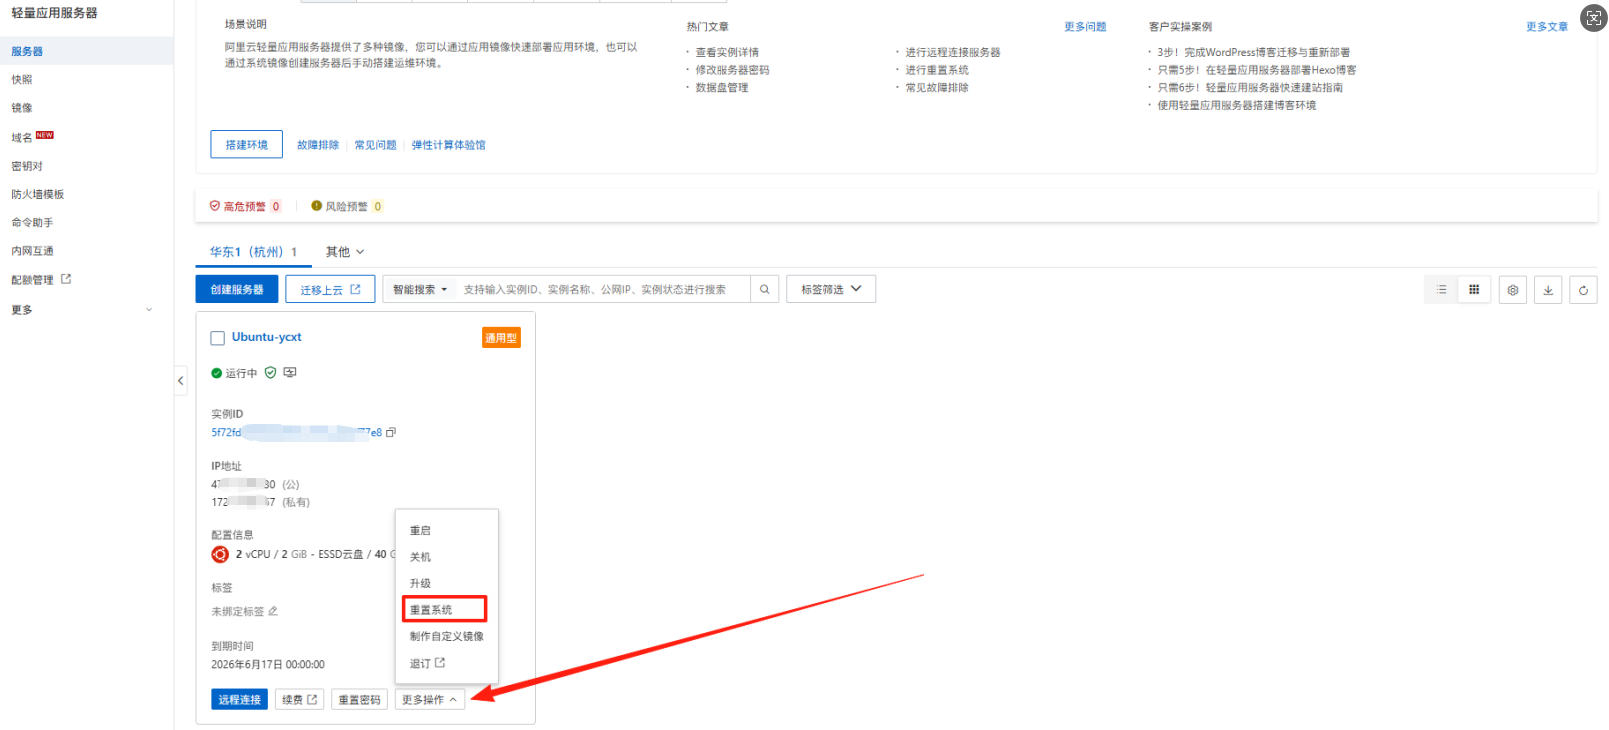
Task: Open 服务器 in the sidebar
Action: 87,51
